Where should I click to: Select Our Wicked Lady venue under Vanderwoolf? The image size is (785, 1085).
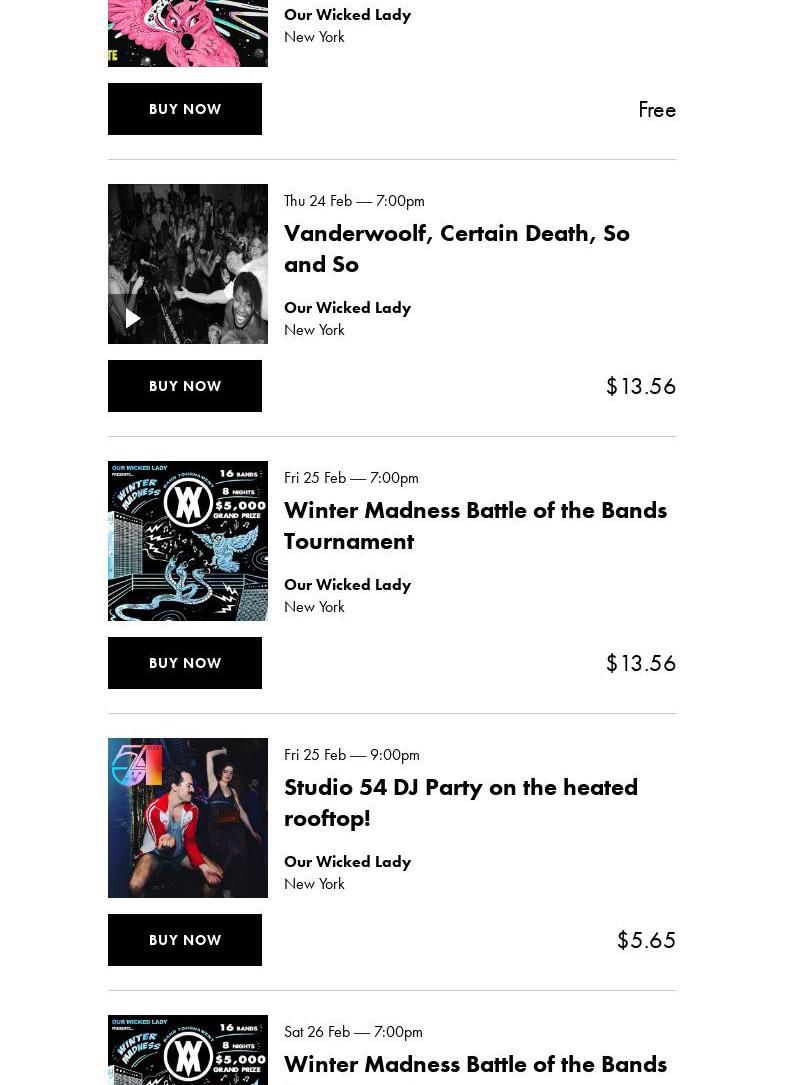348,308
